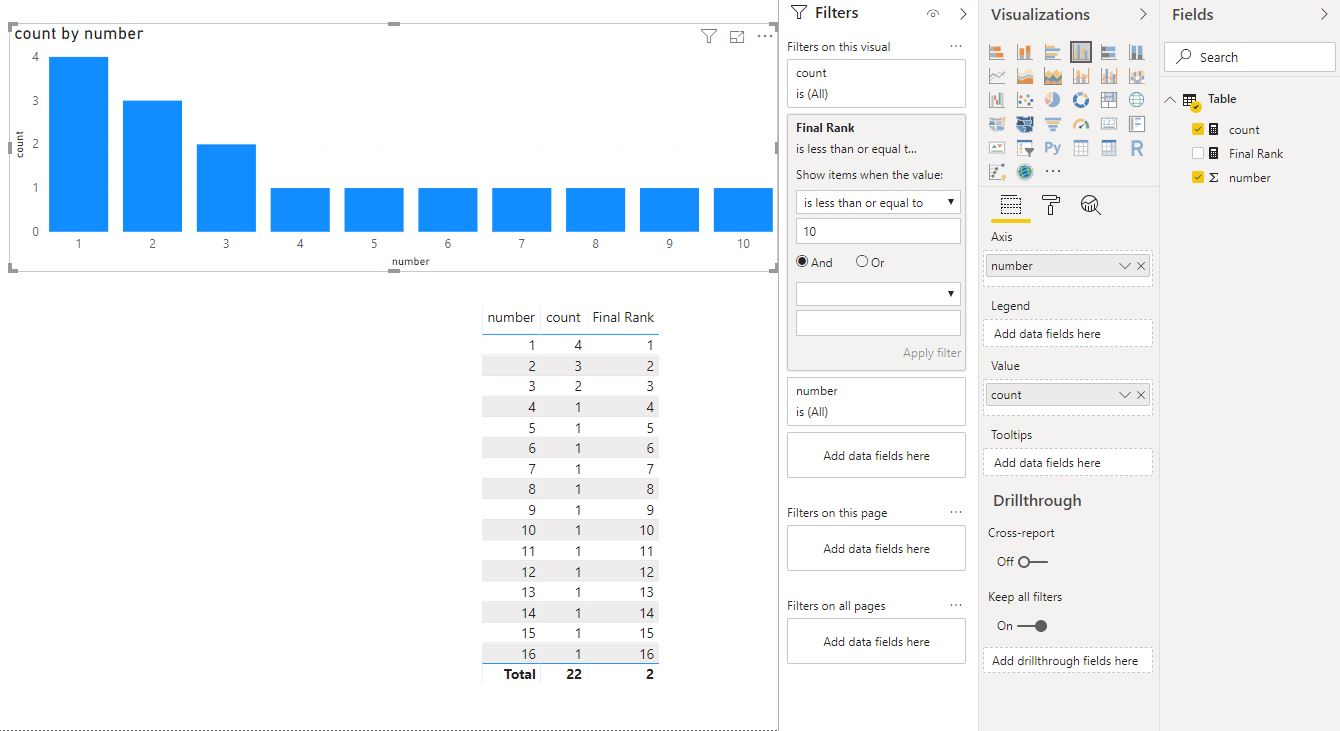Collapse the Table node in Fields
Image resolution: width=1340 pixels, height=731 pixels.
coord(1171,99)
